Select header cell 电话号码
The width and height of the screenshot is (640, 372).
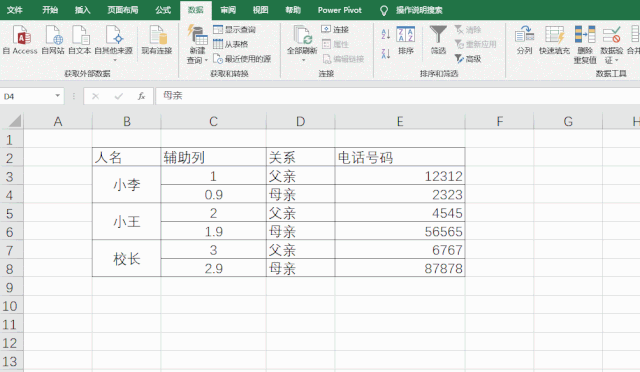coord(400,157)
